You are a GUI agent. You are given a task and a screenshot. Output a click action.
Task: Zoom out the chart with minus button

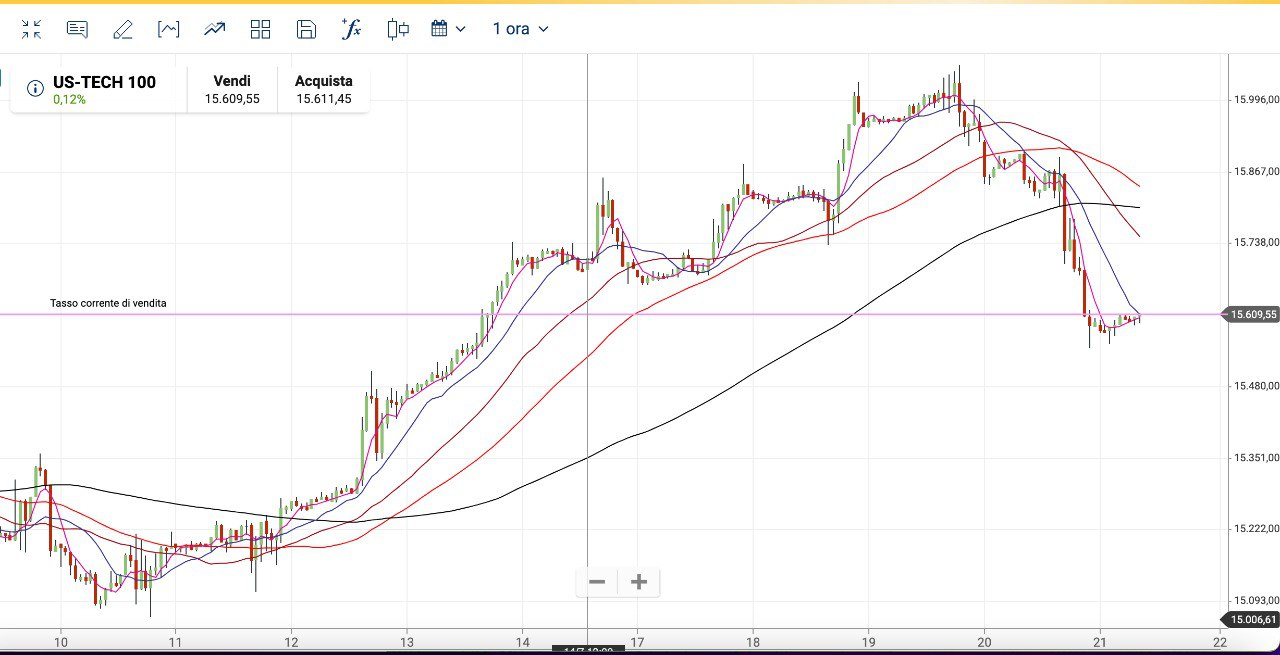[x=597, y=582]
